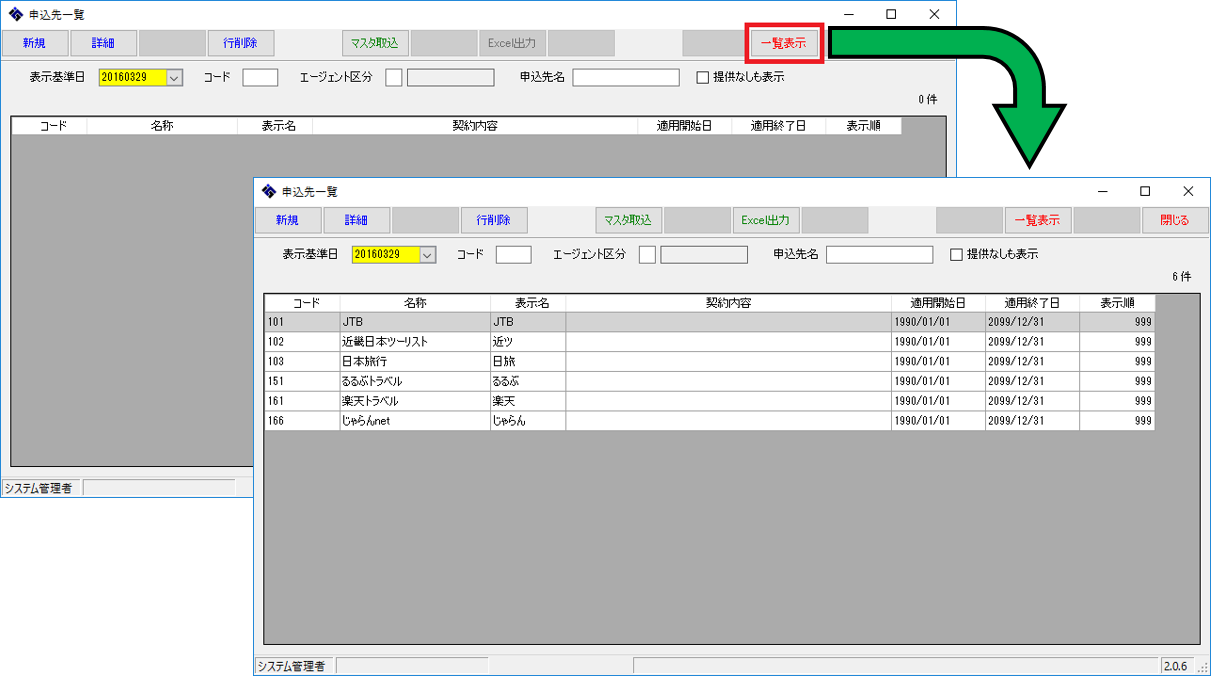Click 表示順 column header in the front window
The height and width of the screenshot is (676, 1211).
1117,303
